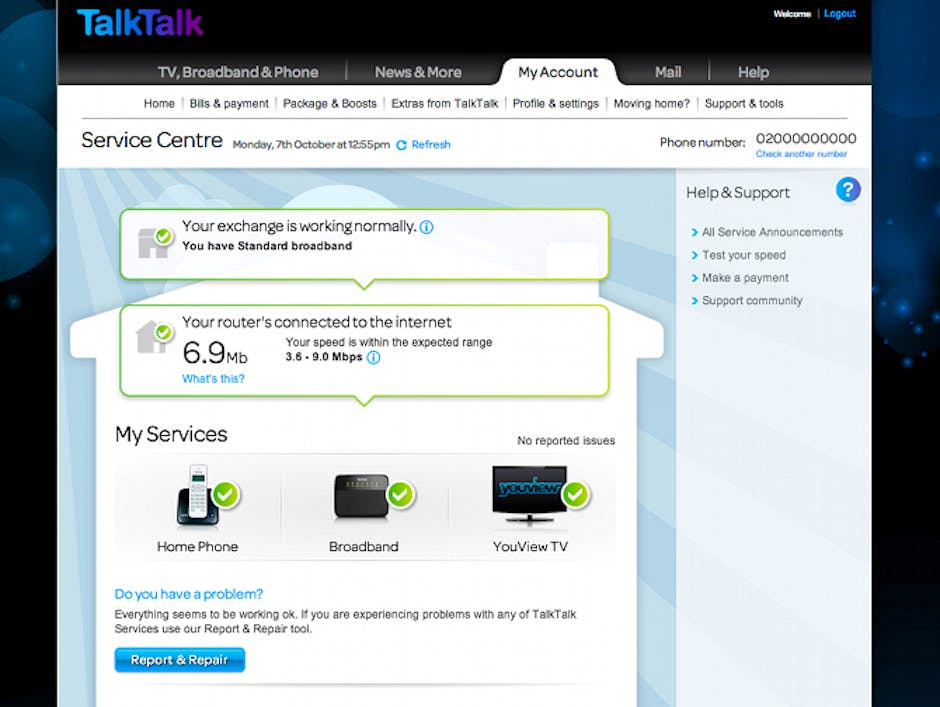
Task: Click the TalkTalk logo
Action: click(140, 24)
